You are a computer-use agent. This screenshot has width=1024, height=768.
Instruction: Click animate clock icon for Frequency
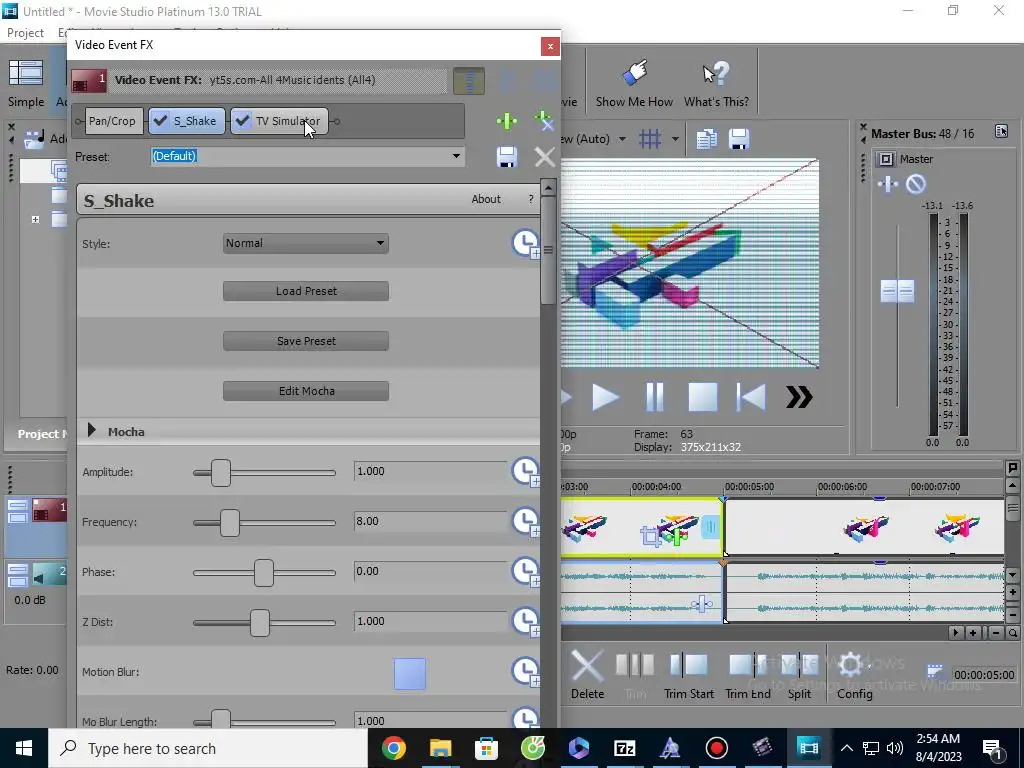[x=526, y=522]
